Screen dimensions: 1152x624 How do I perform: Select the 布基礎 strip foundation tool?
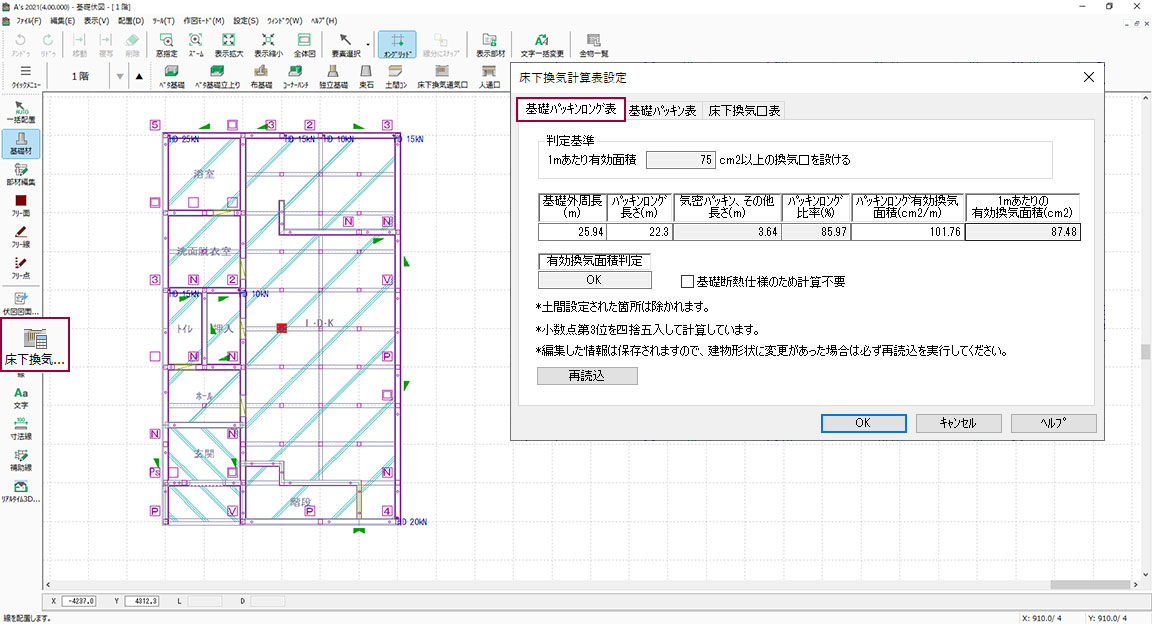[261, 76]
